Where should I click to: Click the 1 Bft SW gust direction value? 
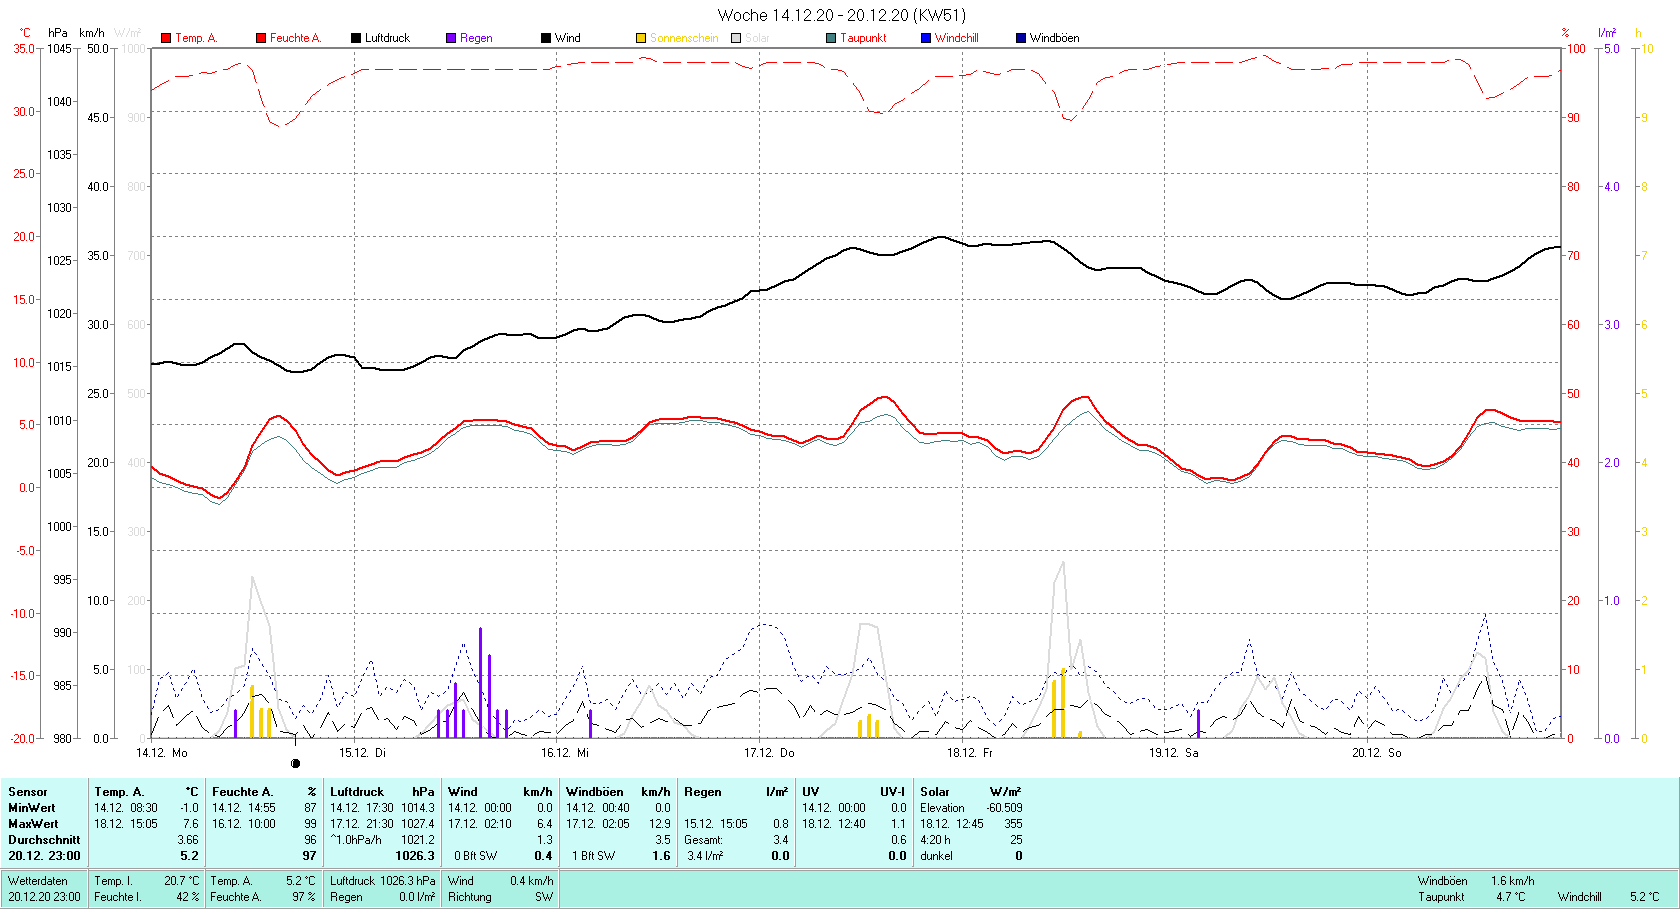point(593,855)
